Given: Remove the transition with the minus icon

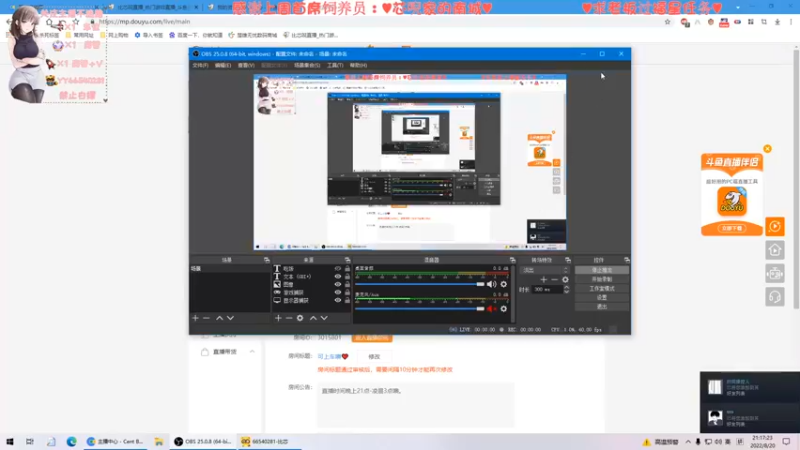Looking at the screenshot, I should [555, 280].
